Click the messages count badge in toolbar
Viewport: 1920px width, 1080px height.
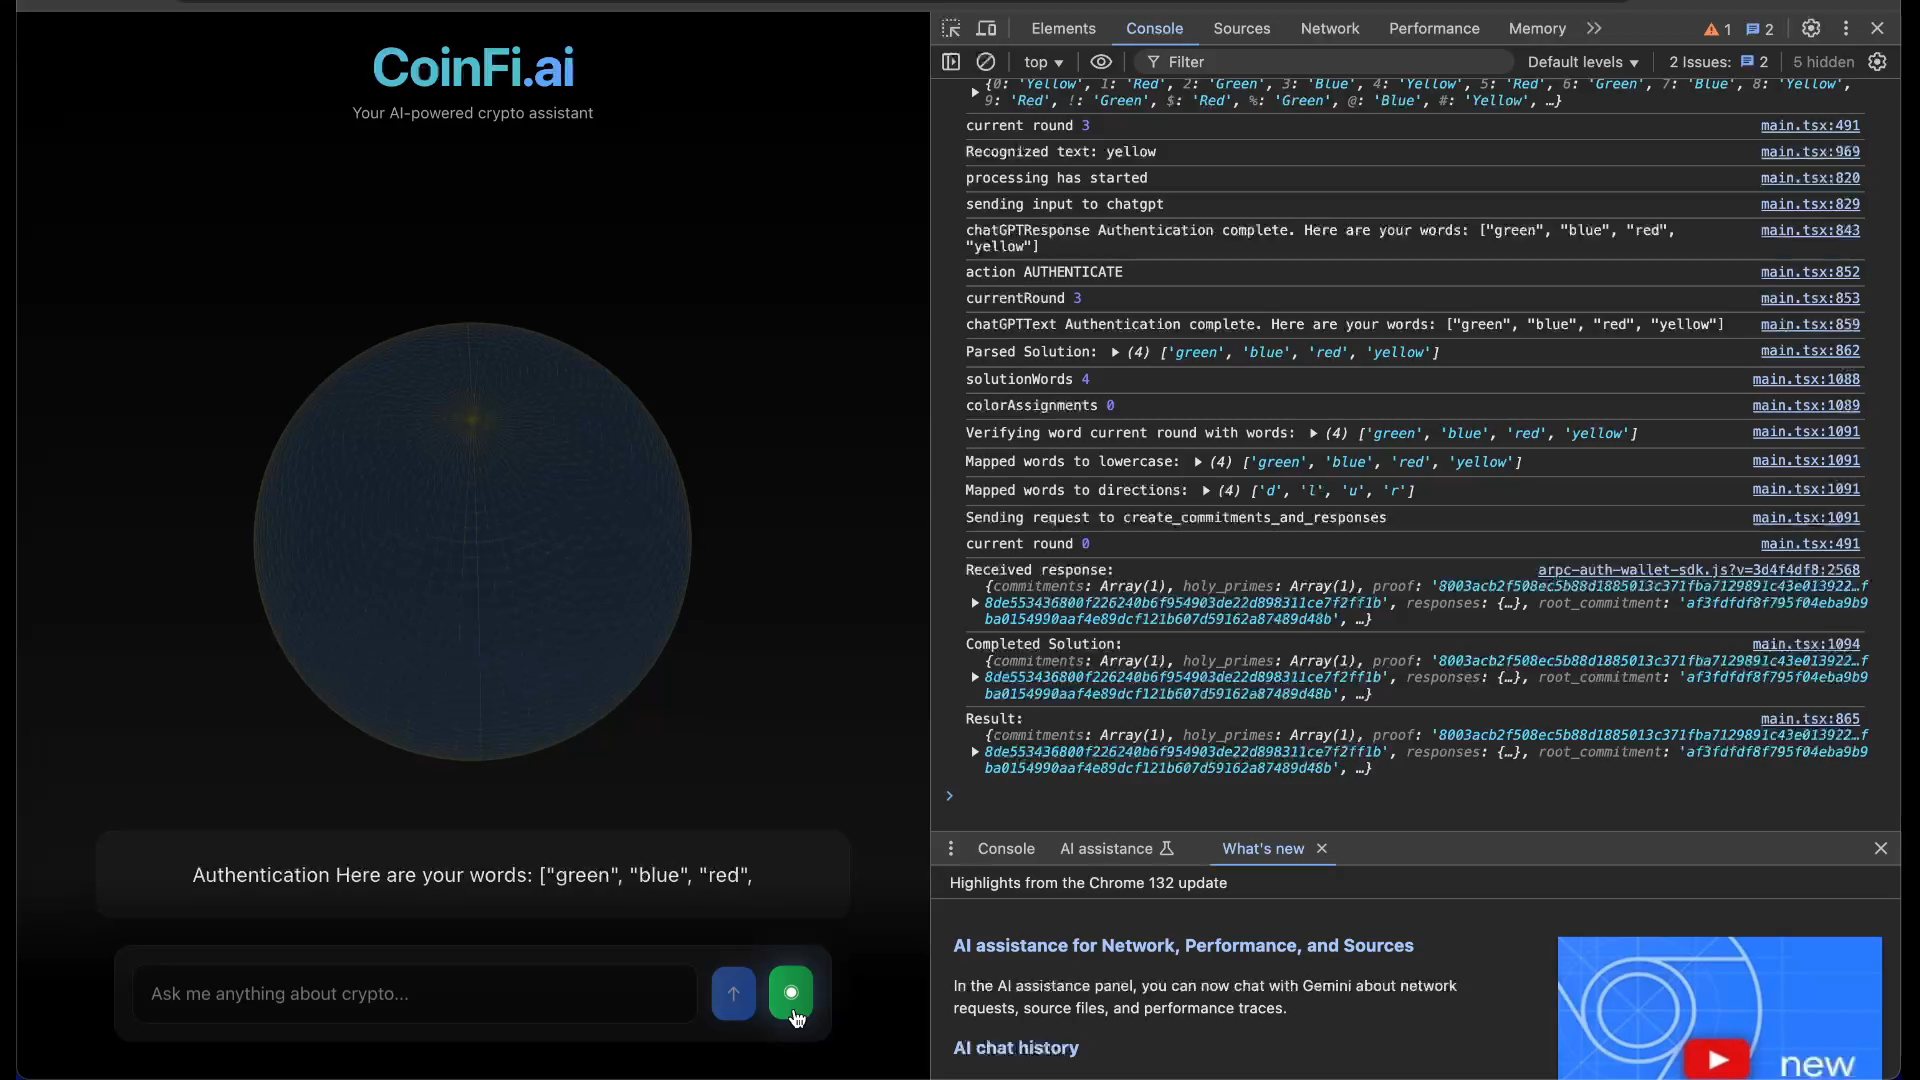coord(1760,29)
